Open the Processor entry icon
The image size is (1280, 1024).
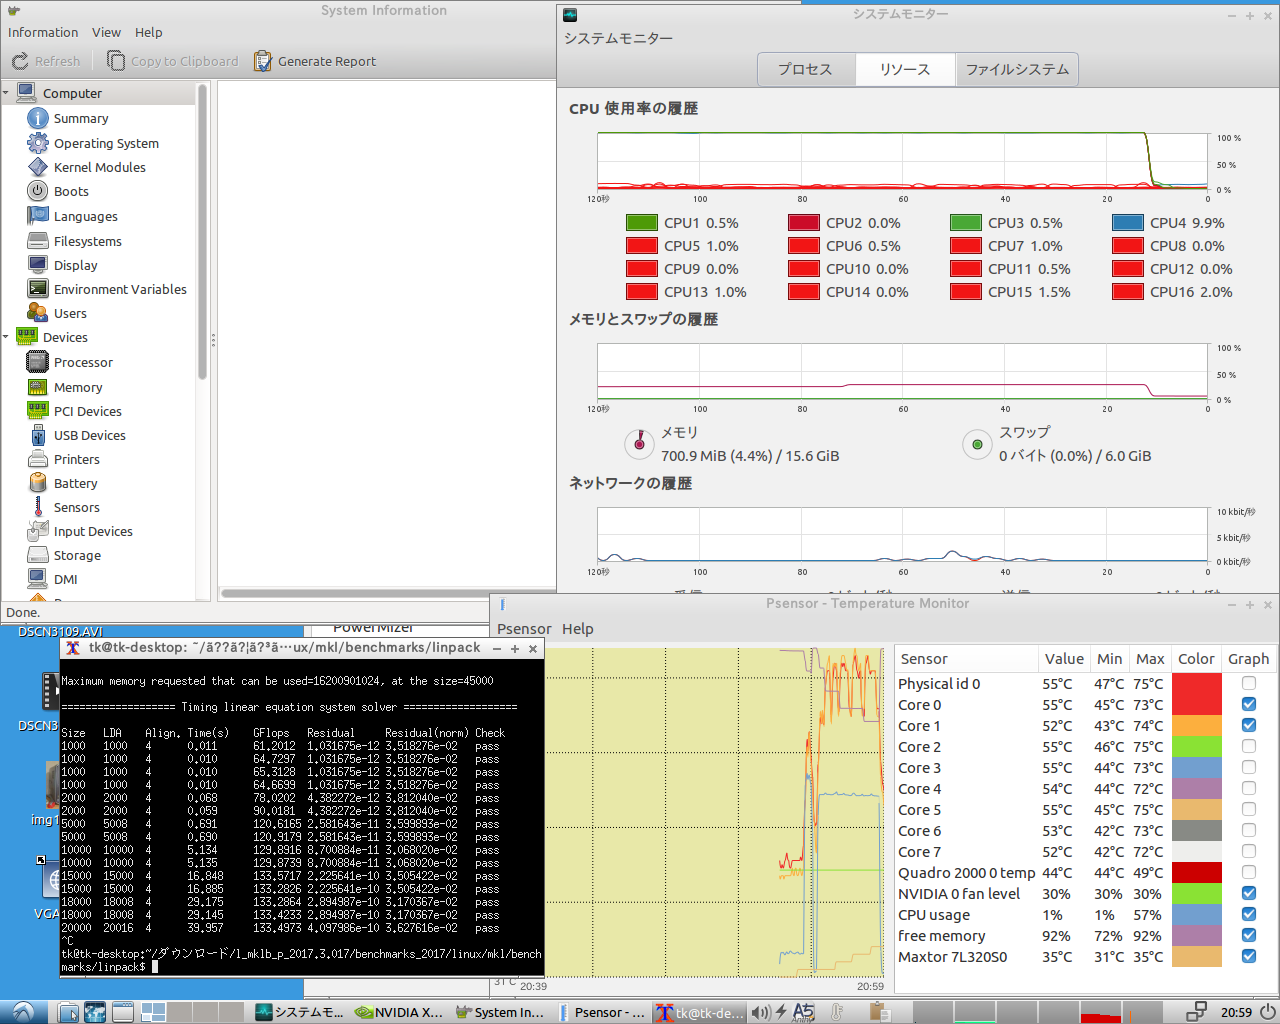[x=38, y=362]
